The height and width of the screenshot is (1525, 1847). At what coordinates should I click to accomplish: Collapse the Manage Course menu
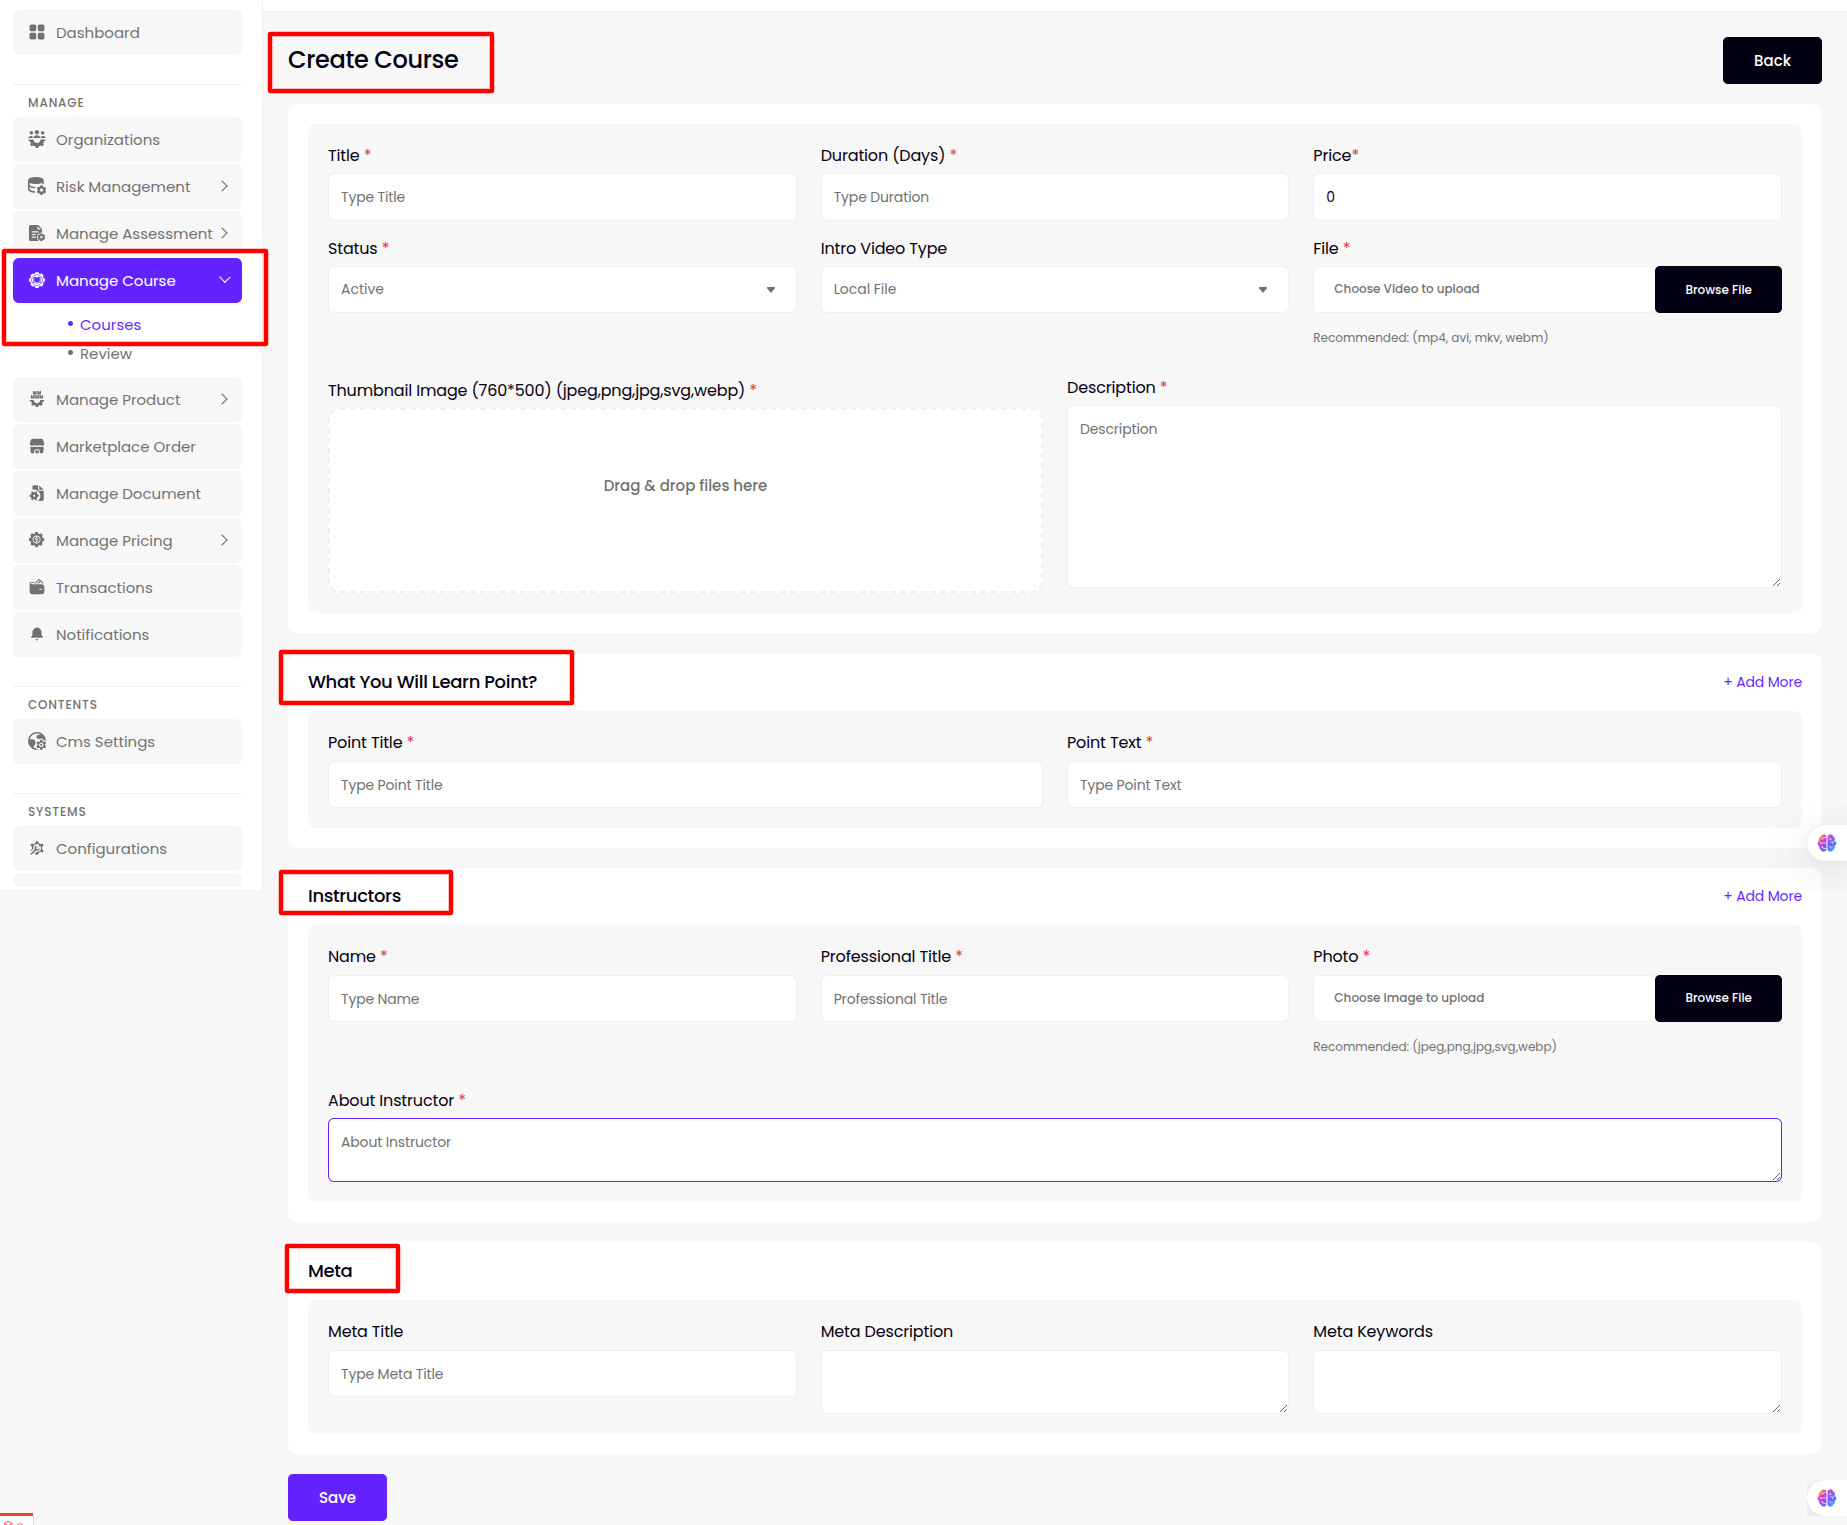point(224,281)
